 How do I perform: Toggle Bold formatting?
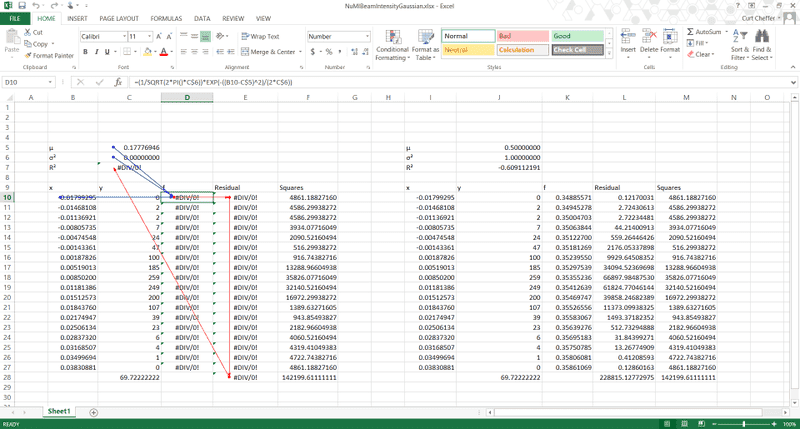[85, 51]
